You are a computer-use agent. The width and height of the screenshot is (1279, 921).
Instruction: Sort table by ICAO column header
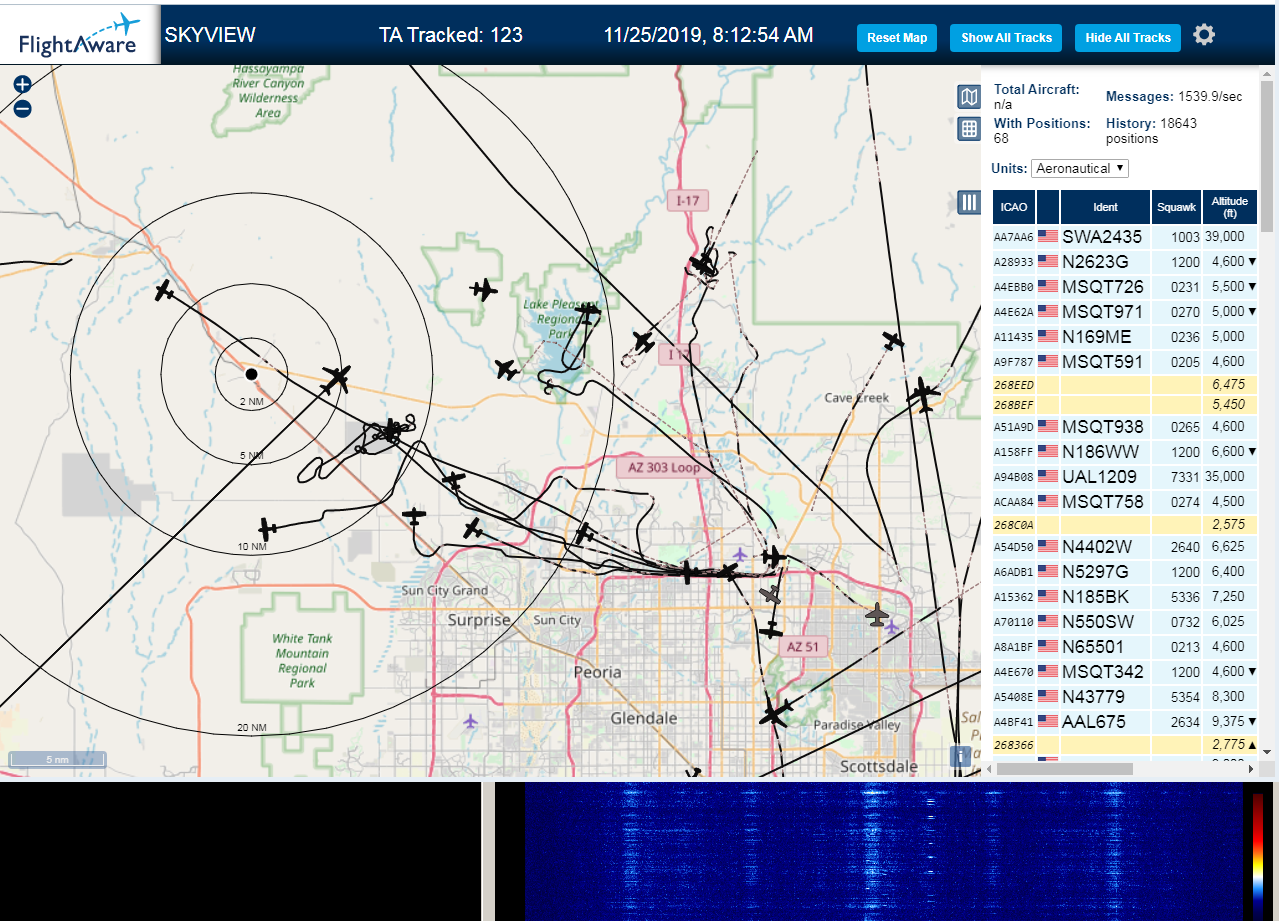[1014, 207]
